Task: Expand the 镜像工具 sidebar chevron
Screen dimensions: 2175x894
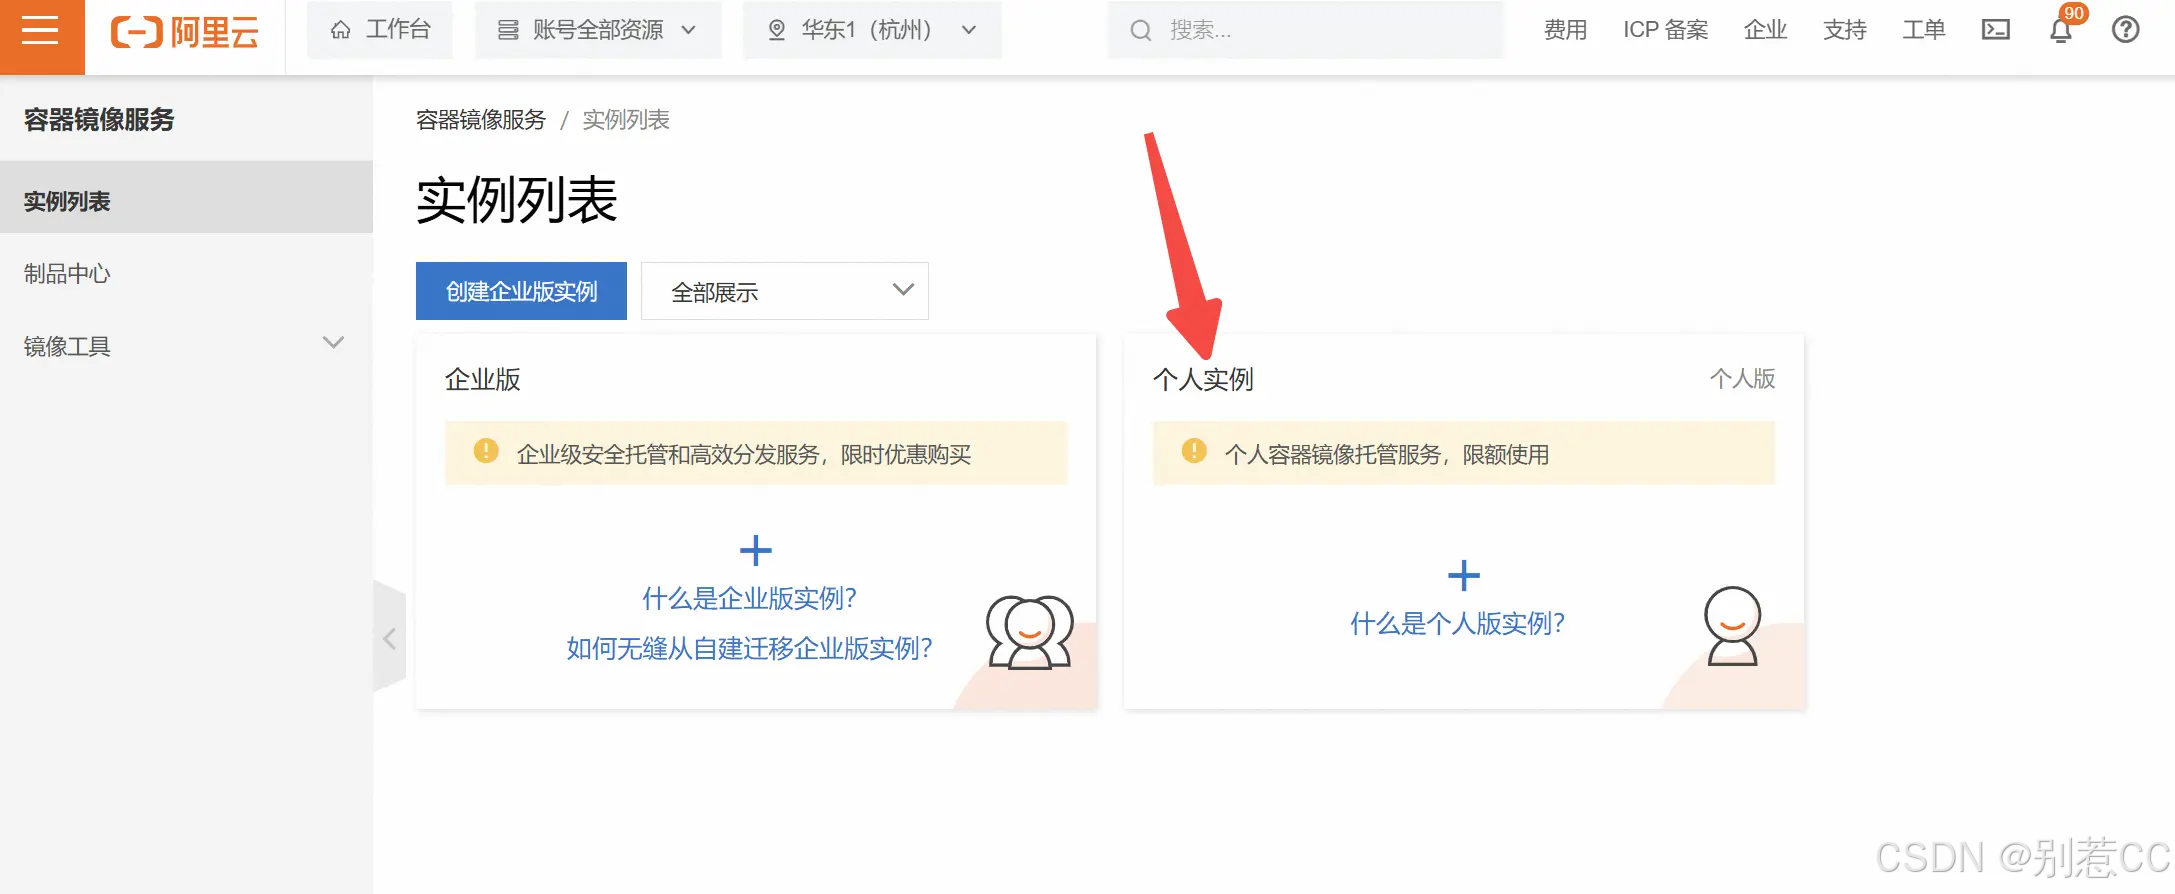Action: tap(334, 343)
